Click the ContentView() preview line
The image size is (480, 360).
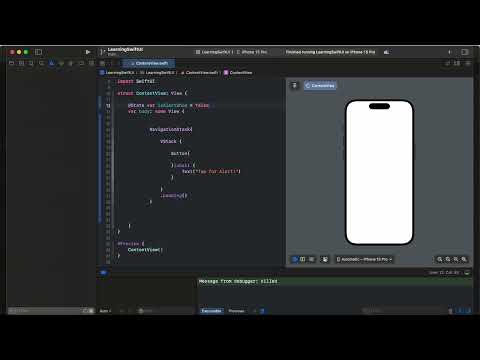point(145,250)
